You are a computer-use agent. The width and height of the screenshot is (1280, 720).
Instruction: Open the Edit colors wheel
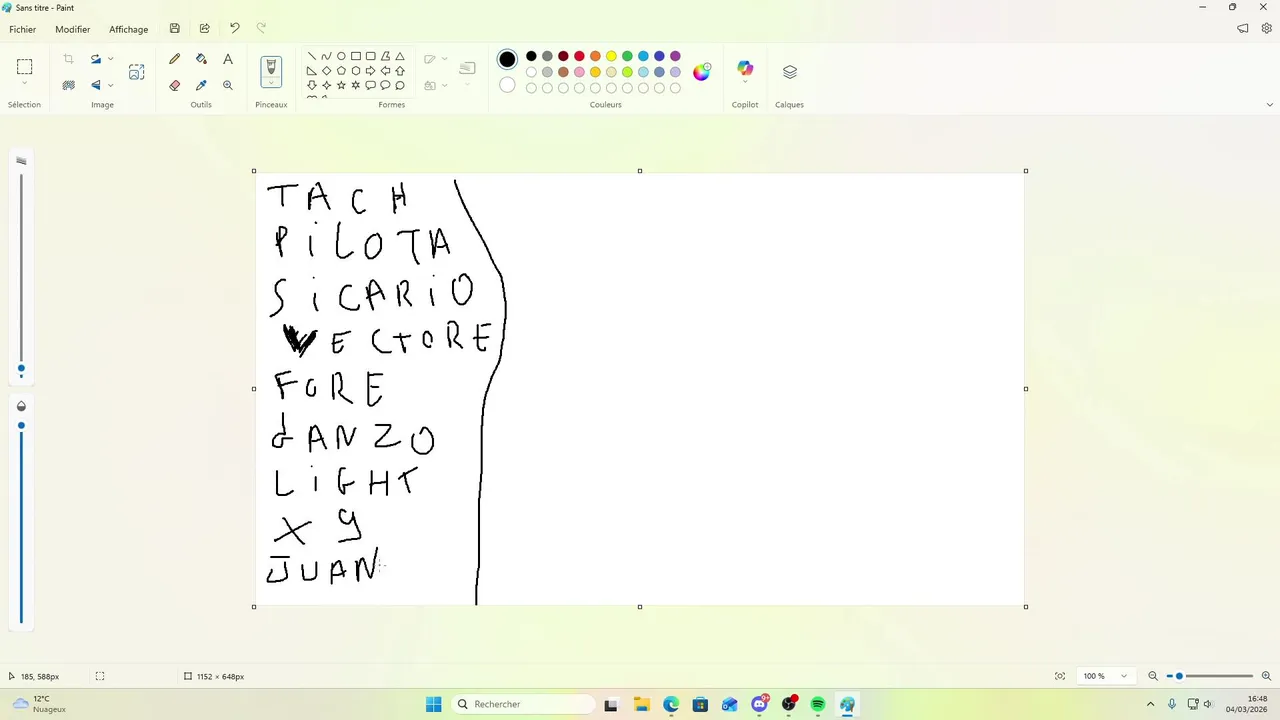pos(702,71)
